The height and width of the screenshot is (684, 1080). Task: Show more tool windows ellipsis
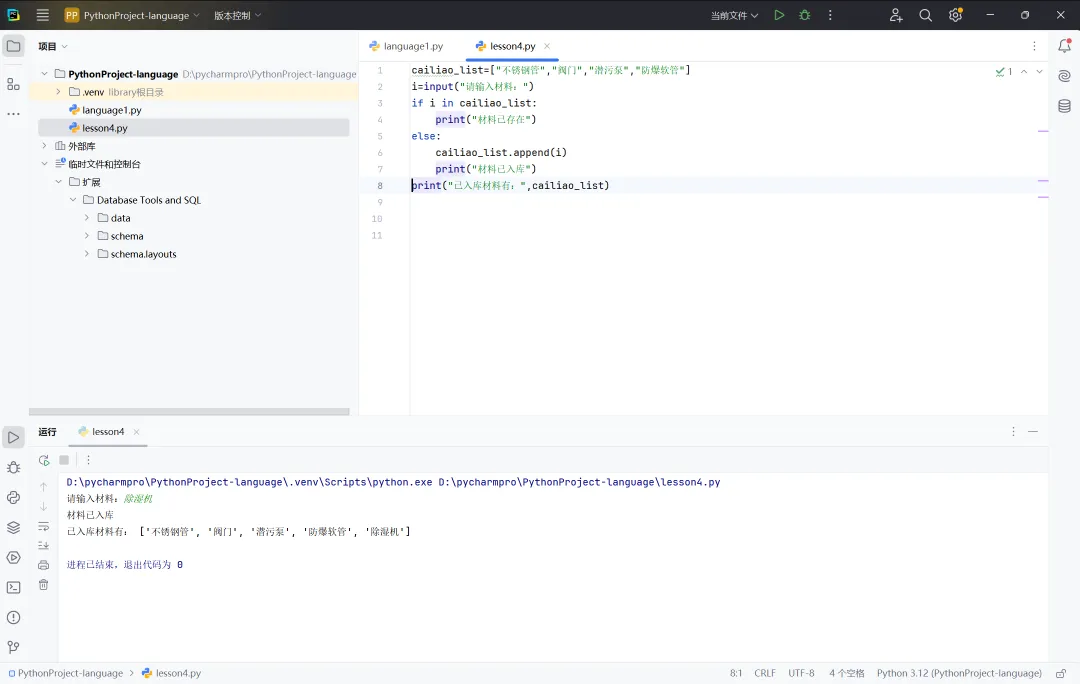point(13,114)
